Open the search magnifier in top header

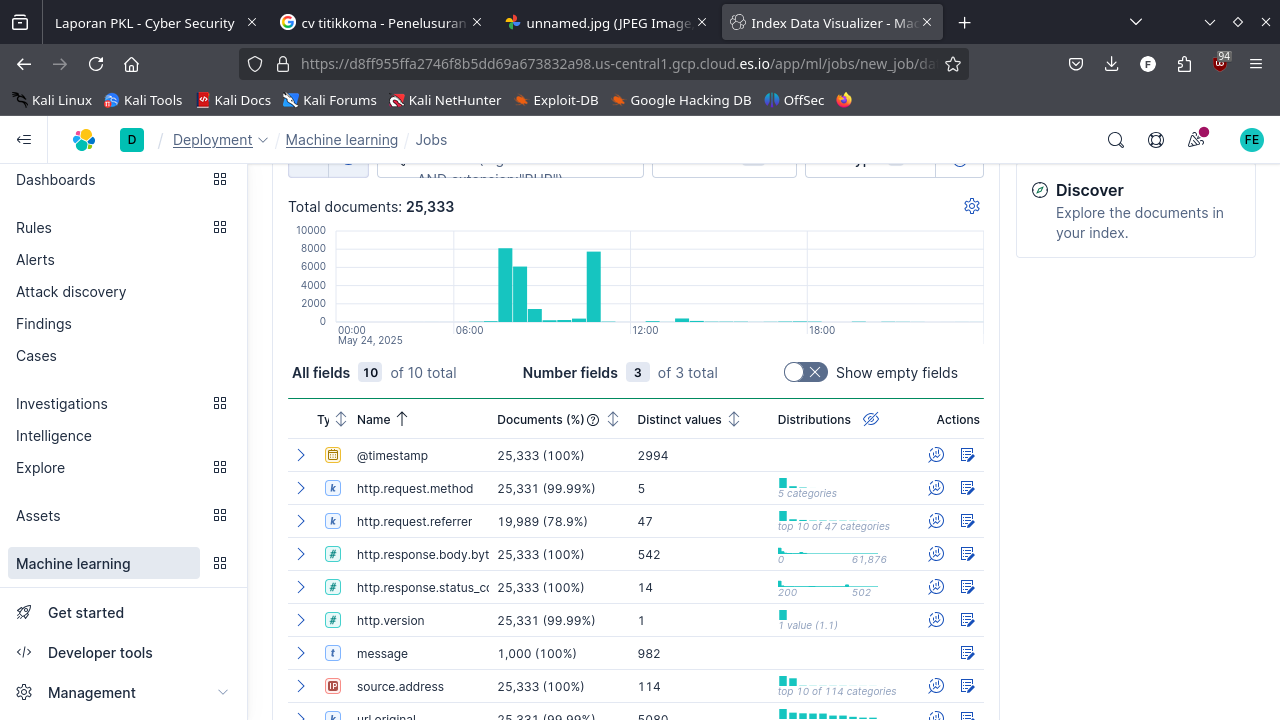(x=1116, y=140)
